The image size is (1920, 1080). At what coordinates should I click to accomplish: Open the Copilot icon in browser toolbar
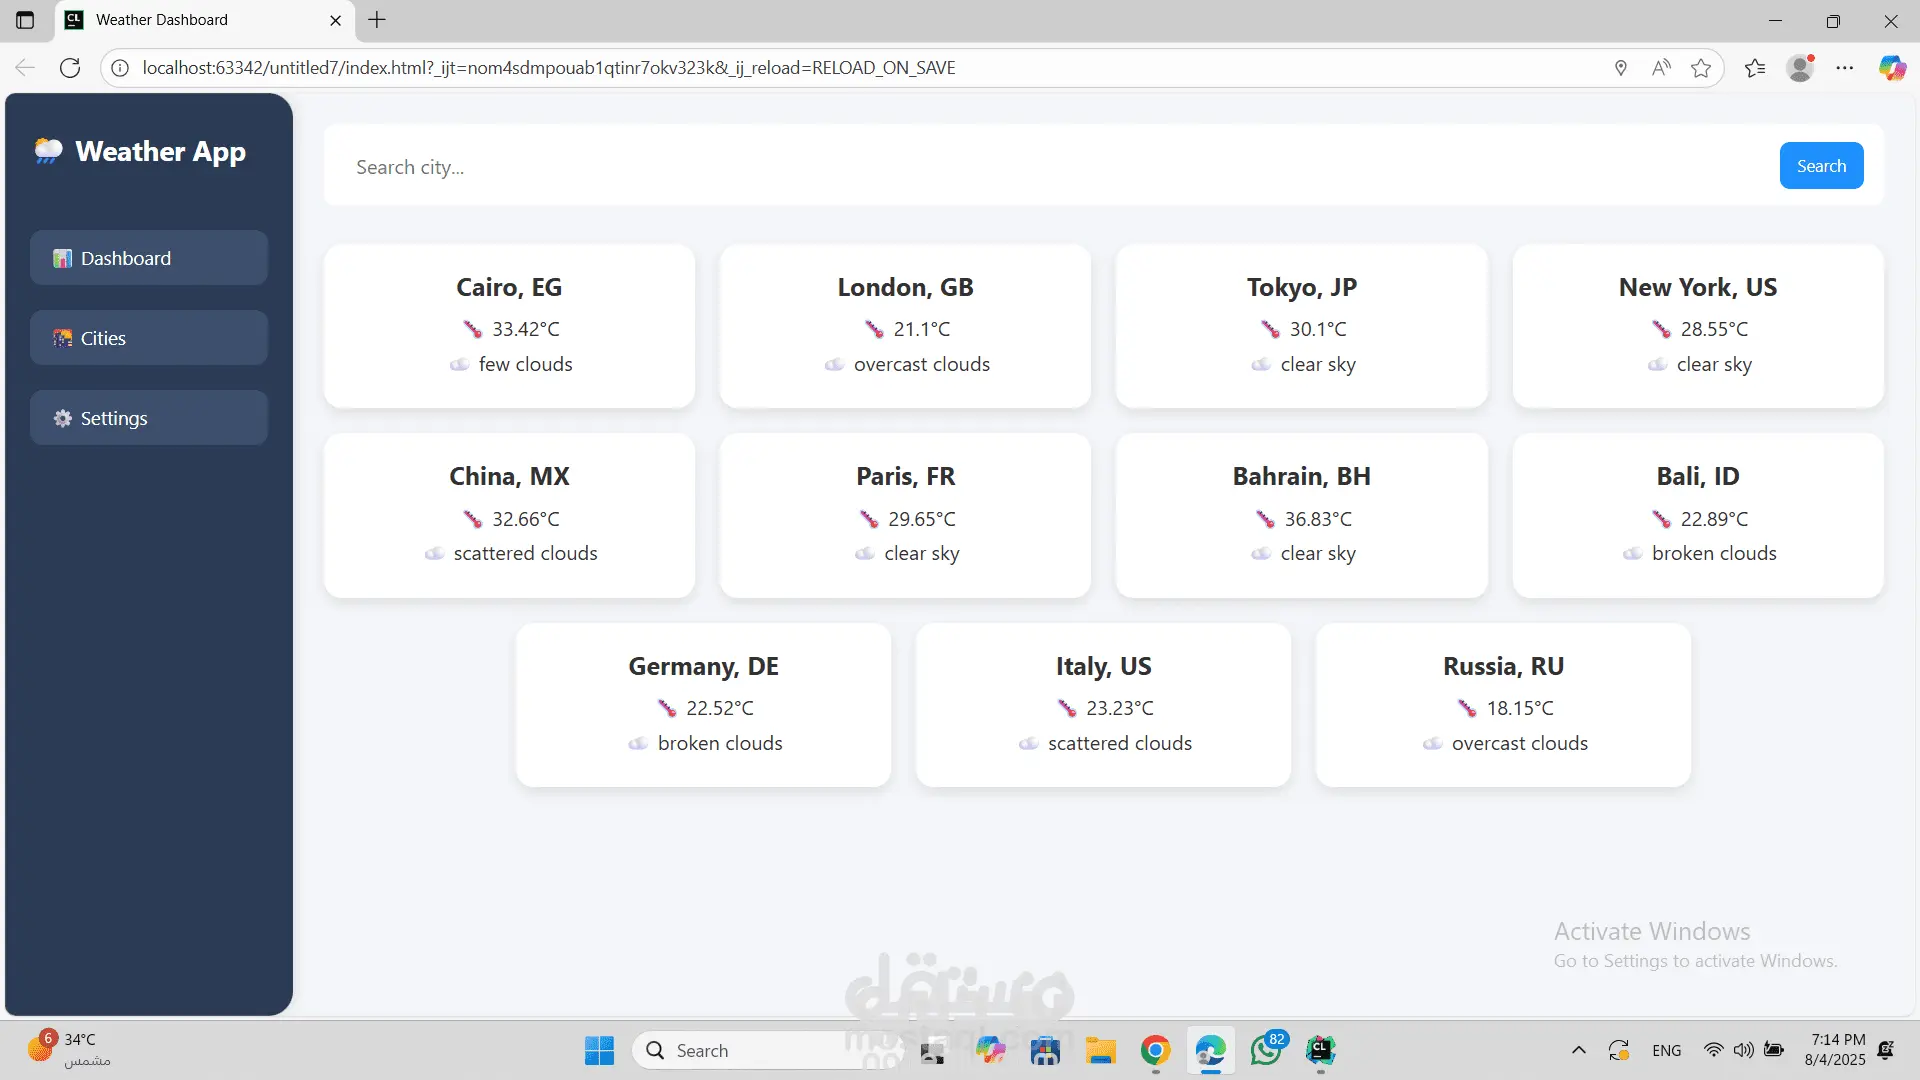1891,68
